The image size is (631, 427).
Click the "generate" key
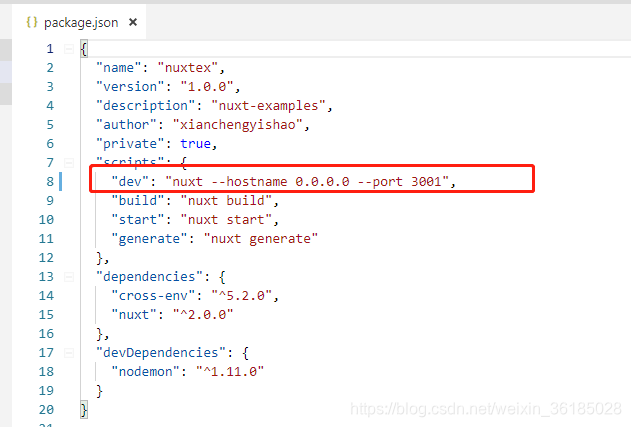149,239
